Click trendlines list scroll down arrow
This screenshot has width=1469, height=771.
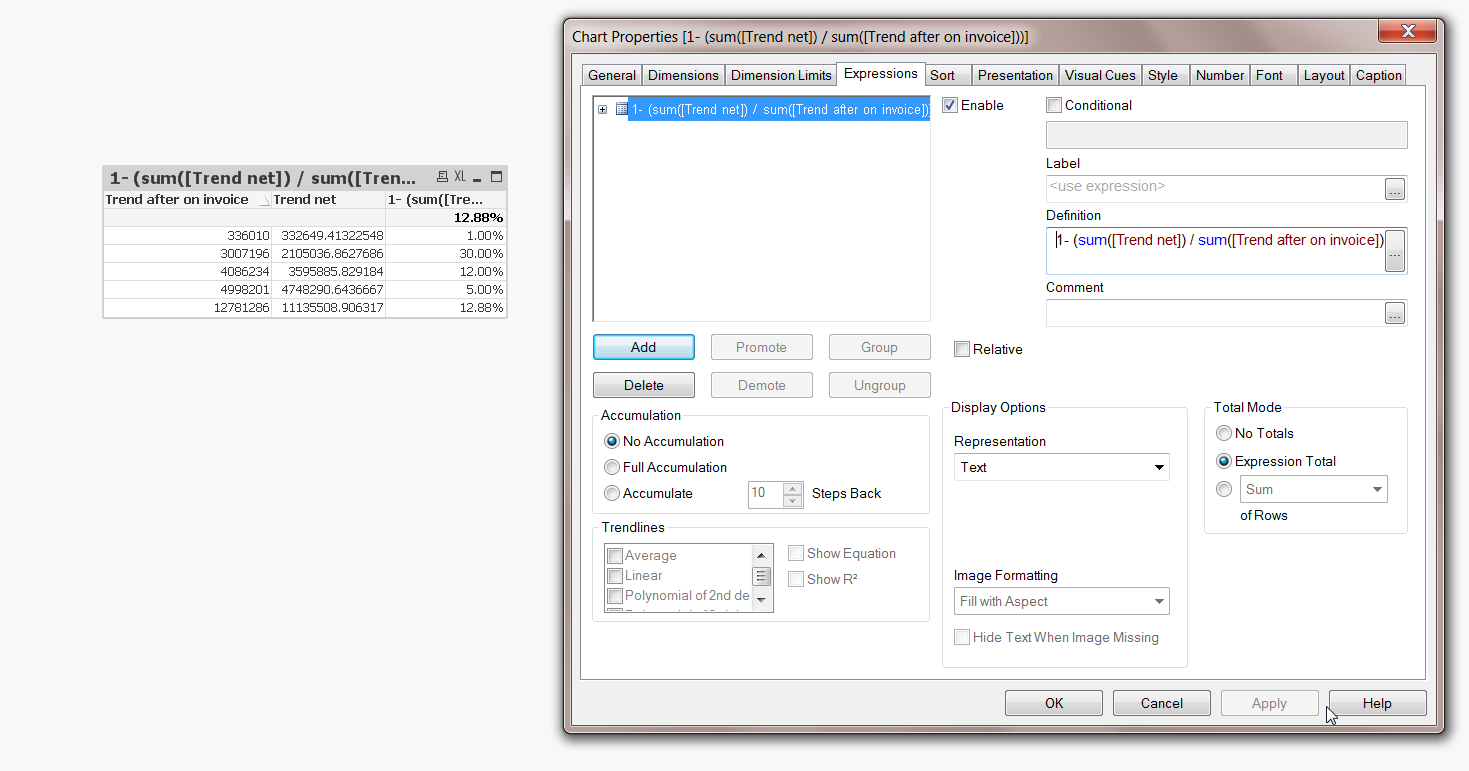tap(762, 600)
